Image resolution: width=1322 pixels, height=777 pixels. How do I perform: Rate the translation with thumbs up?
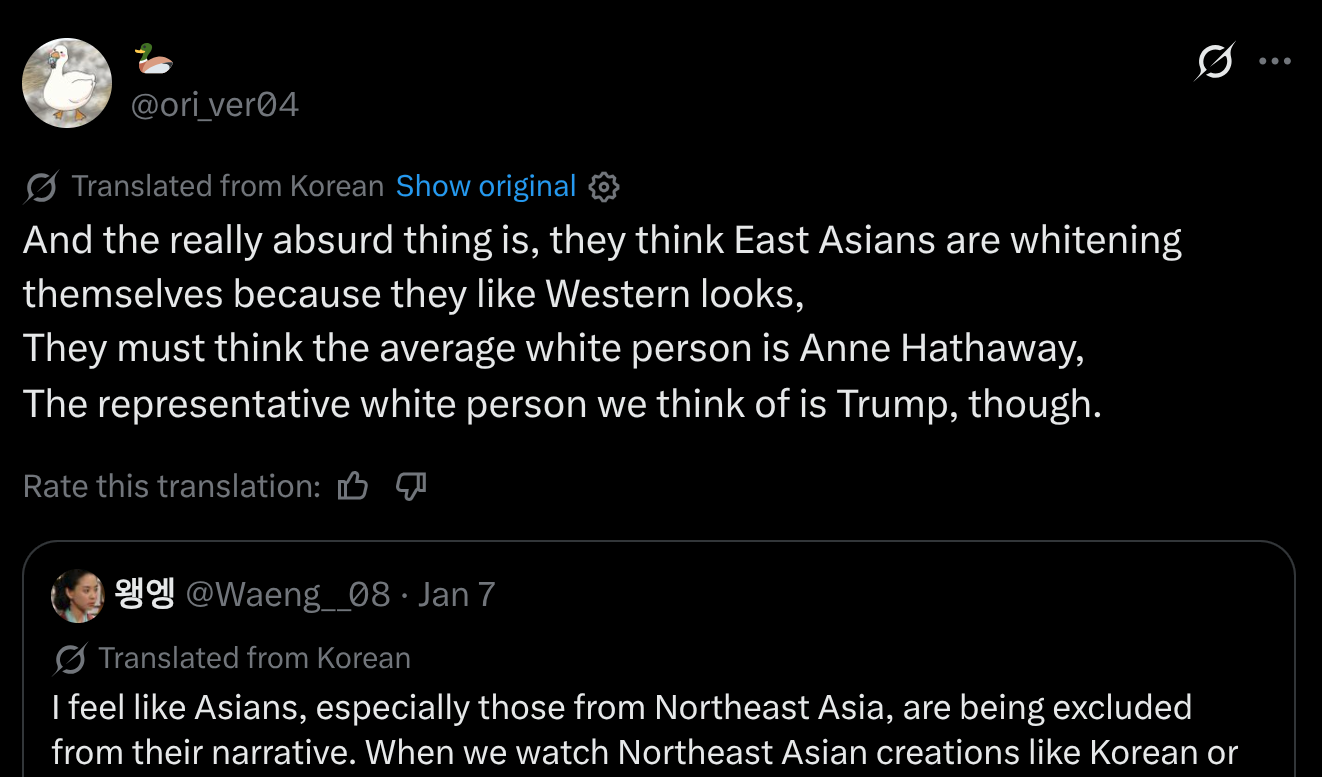[x=353, y=487]
